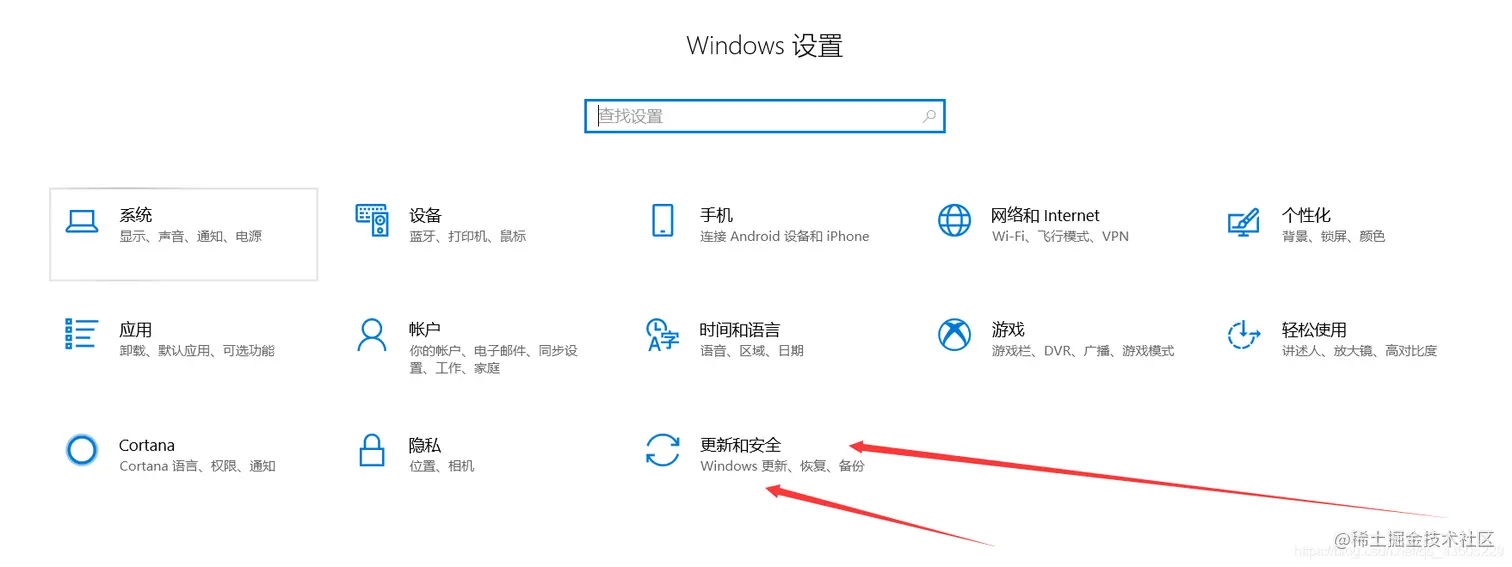Open the 应用 list icon
The height and width of the screenshot is (567, 1512).
82,335
